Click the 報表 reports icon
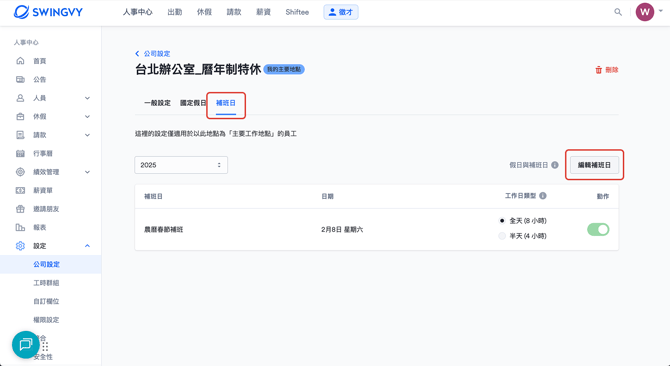Screen dimensions: 670x366 pos(20,227)
